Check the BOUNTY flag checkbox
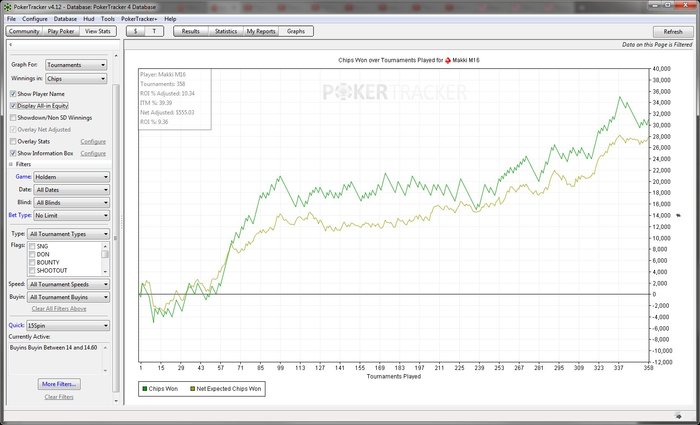700x425 pixels. coord(32,262)
